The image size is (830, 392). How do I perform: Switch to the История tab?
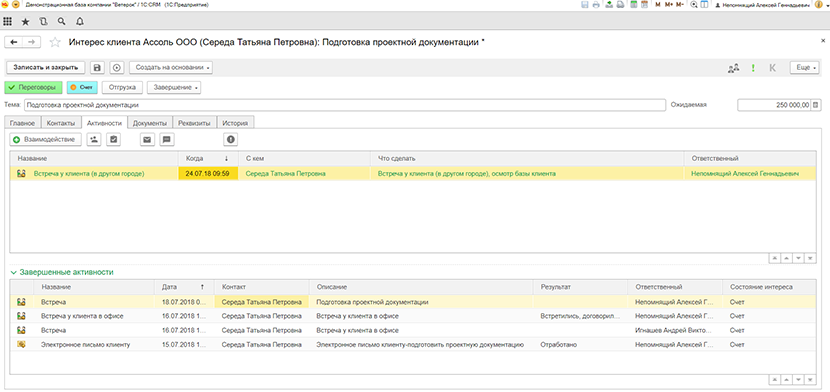[x=236, y=123]
